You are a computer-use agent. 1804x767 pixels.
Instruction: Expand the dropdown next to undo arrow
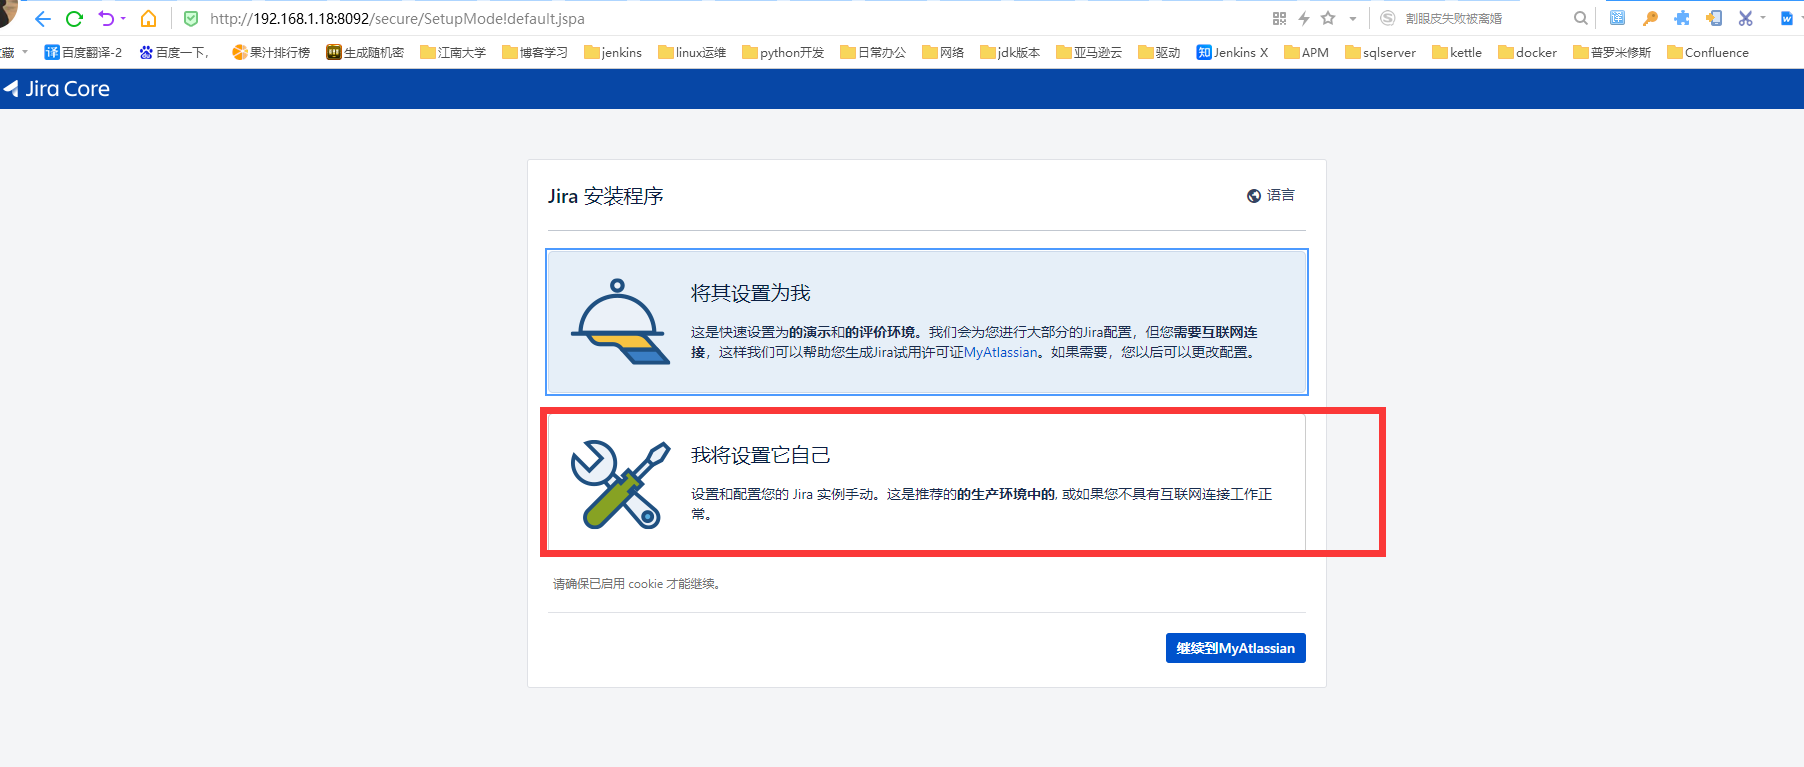point(123,19)
